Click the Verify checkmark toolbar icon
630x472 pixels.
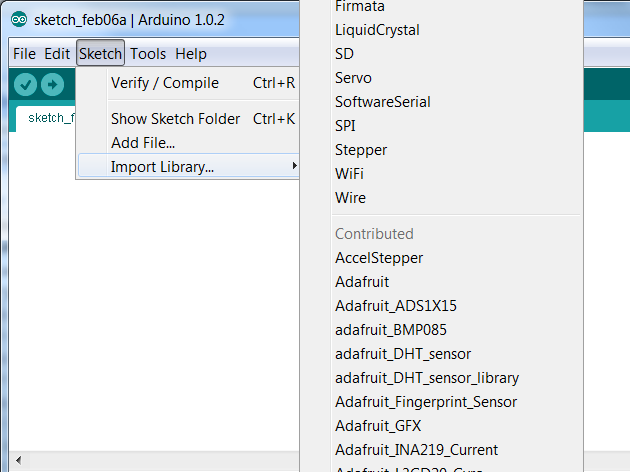click(25, 85)
